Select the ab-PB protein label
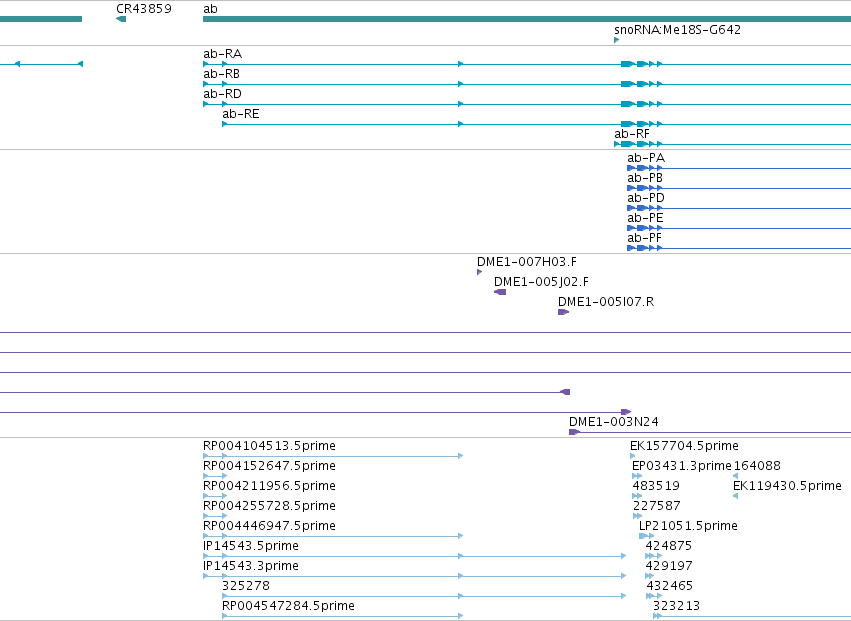Viewport: 851px width, 621px height. [x=645, y=178]
